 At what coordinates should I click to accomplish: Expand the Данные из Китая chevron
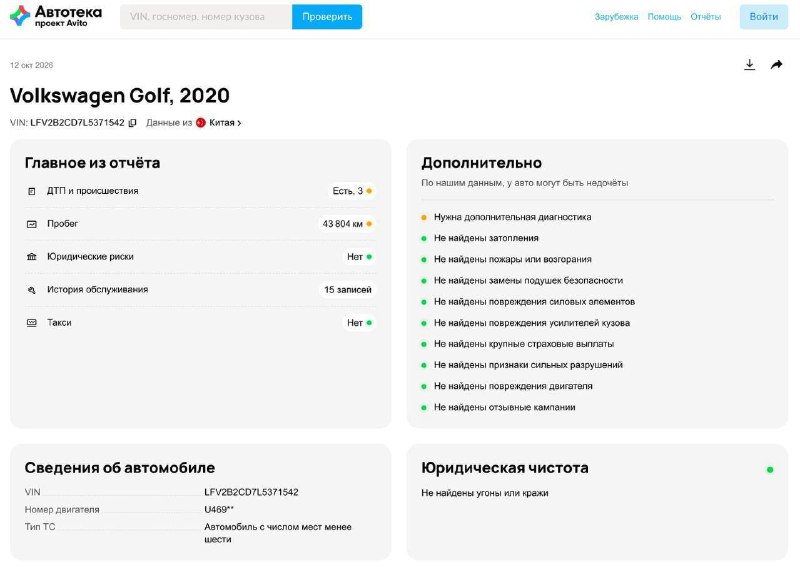tap(239, 123)
